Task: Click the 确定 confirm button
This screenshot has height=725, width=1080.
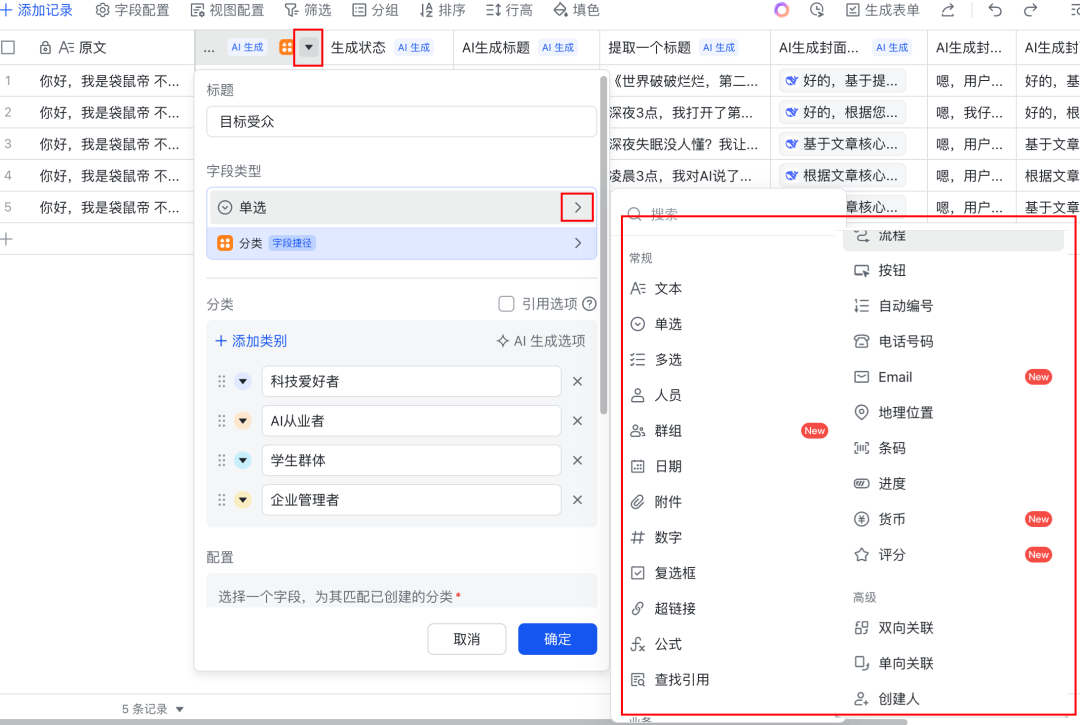Action: pyautogui.click(x=556, y=639)
